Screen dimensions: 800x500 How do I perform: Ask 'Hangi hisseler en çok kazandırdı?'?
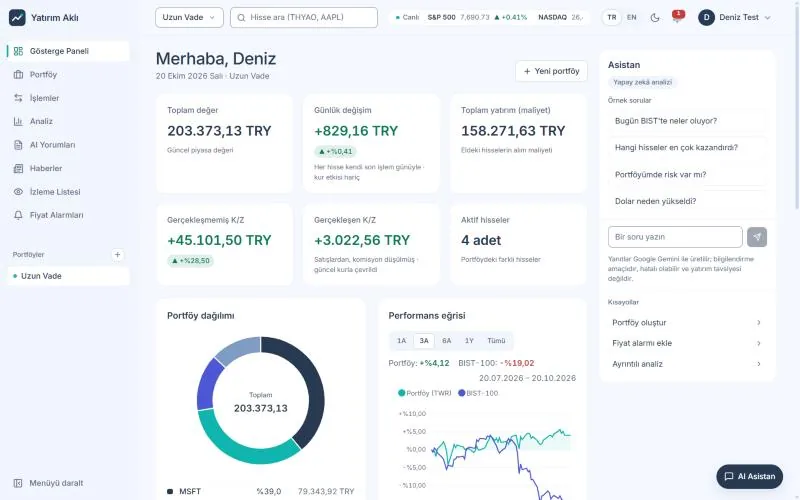pyautogui.click(x=687, y=147)
